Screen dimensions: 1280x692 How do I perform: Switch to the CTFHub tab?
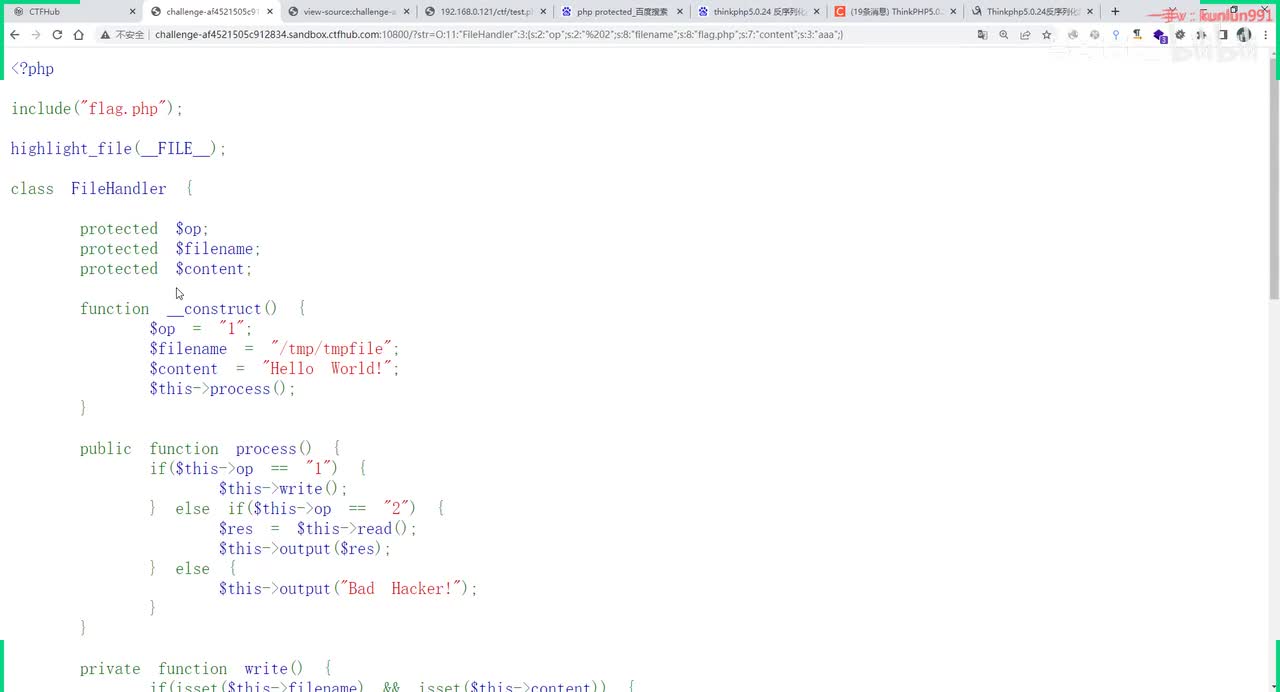pyautogui.click(x=71, y=12)
